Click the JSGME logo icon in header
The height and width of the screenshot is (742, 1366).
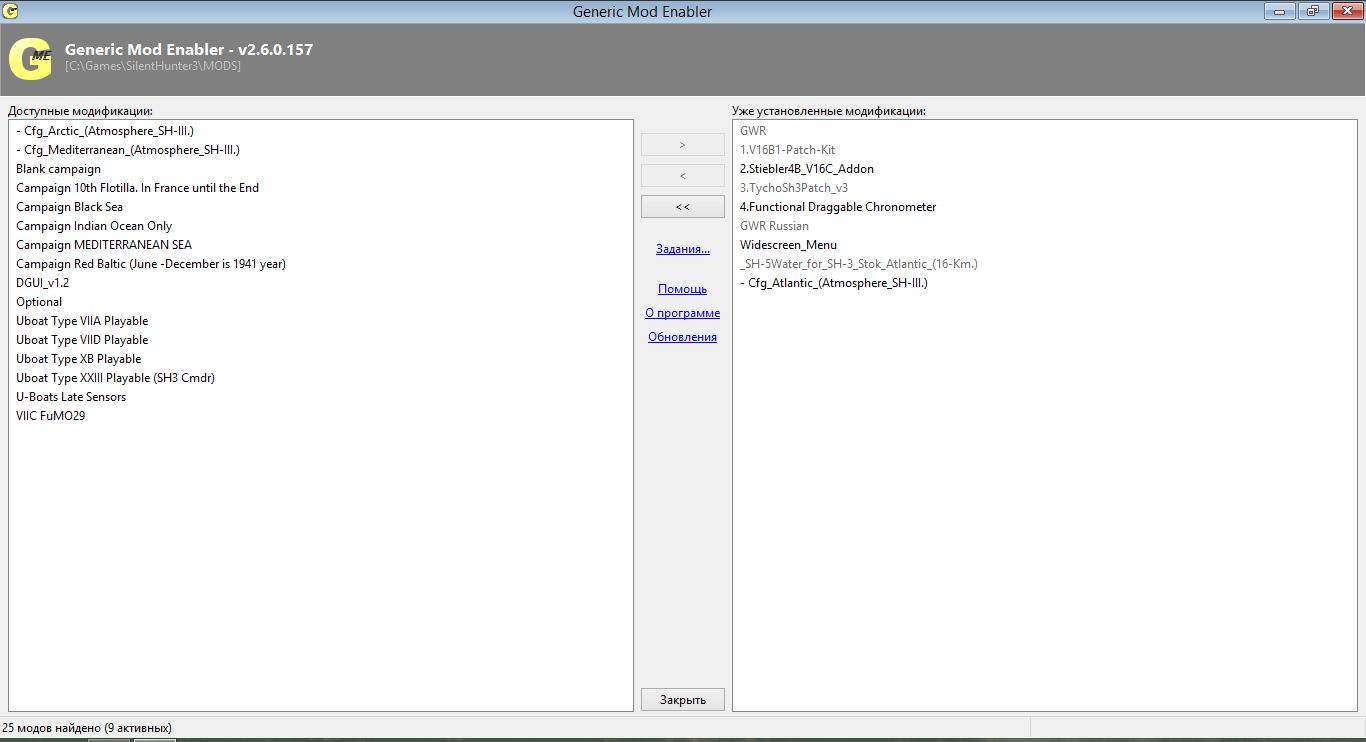tap(30, 59)
